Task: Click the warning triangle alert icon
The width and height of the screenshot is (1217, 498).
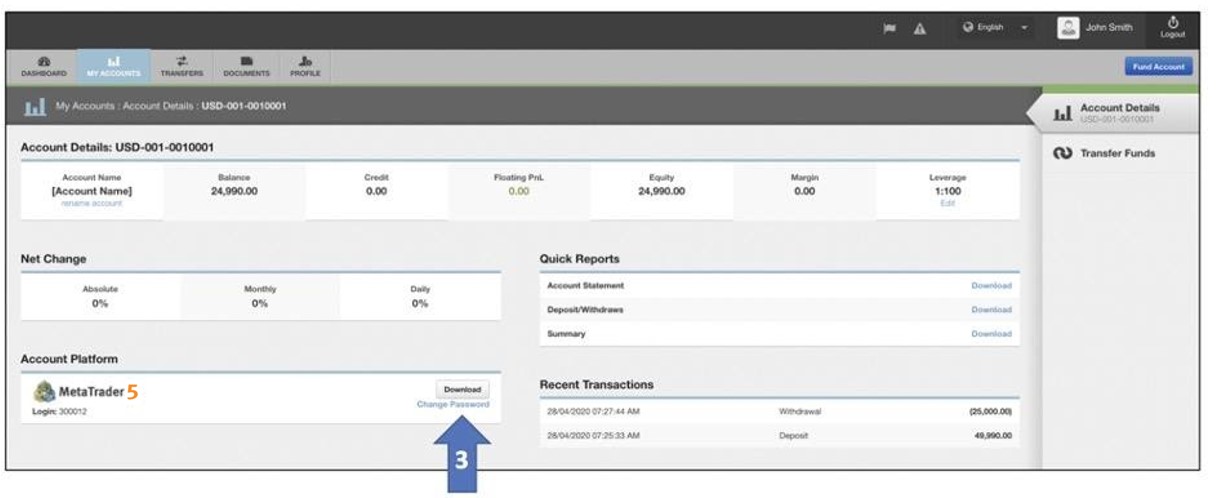Action: [919, 29]
